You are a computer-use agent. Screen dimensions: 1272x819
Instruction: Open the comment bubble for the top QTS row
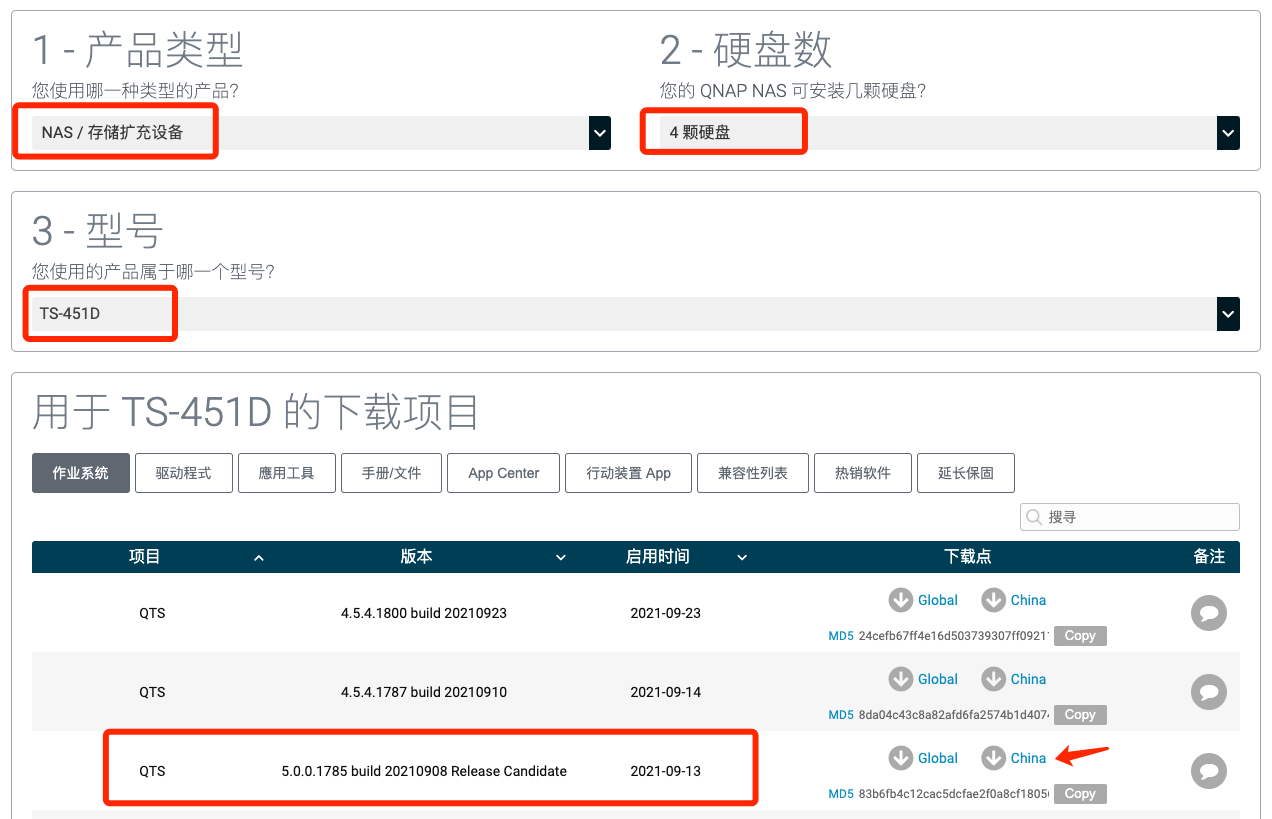pyautogui.click(x=1208, y=613)
